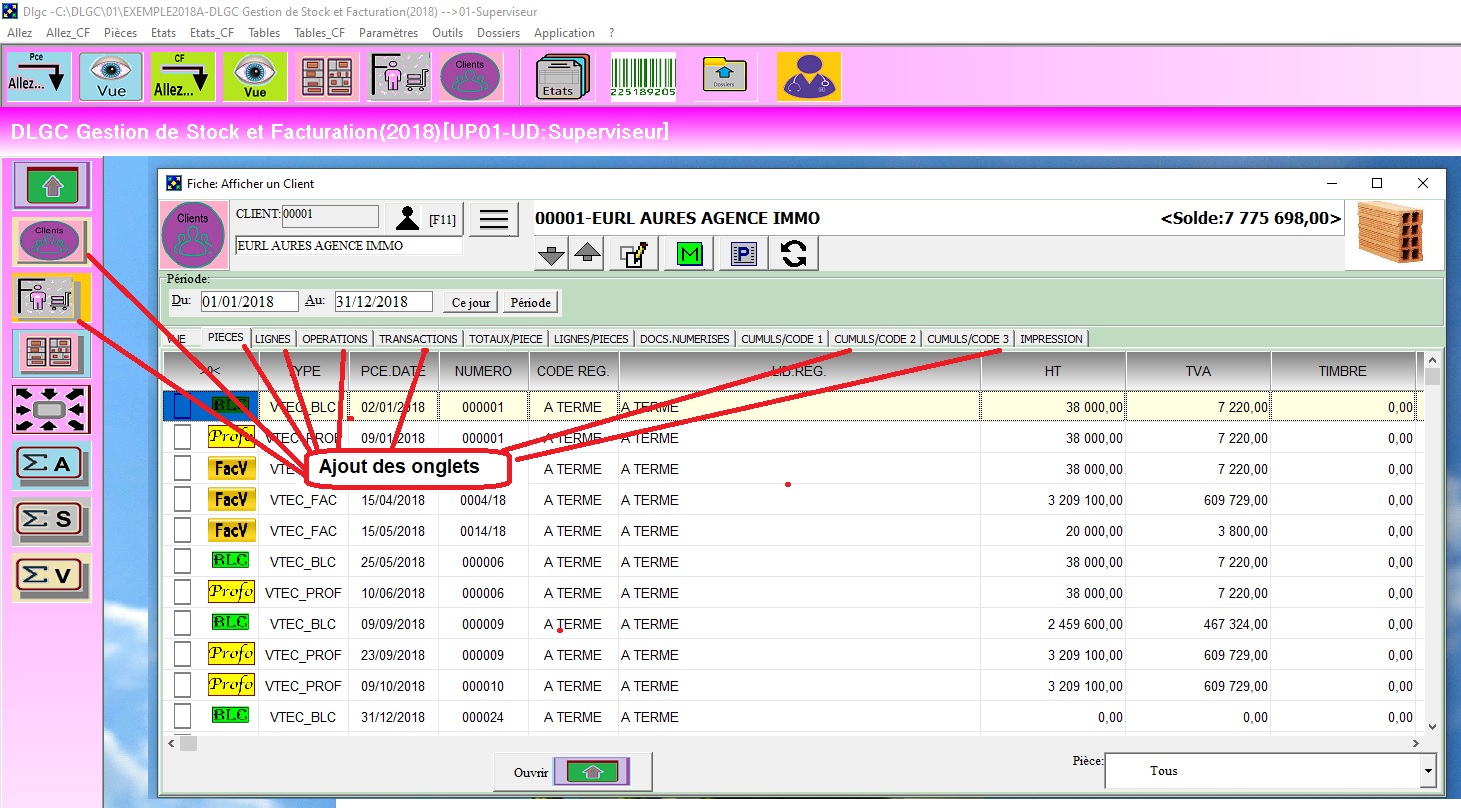Click the Sigma A sidebar icon

tap(52, 465)
